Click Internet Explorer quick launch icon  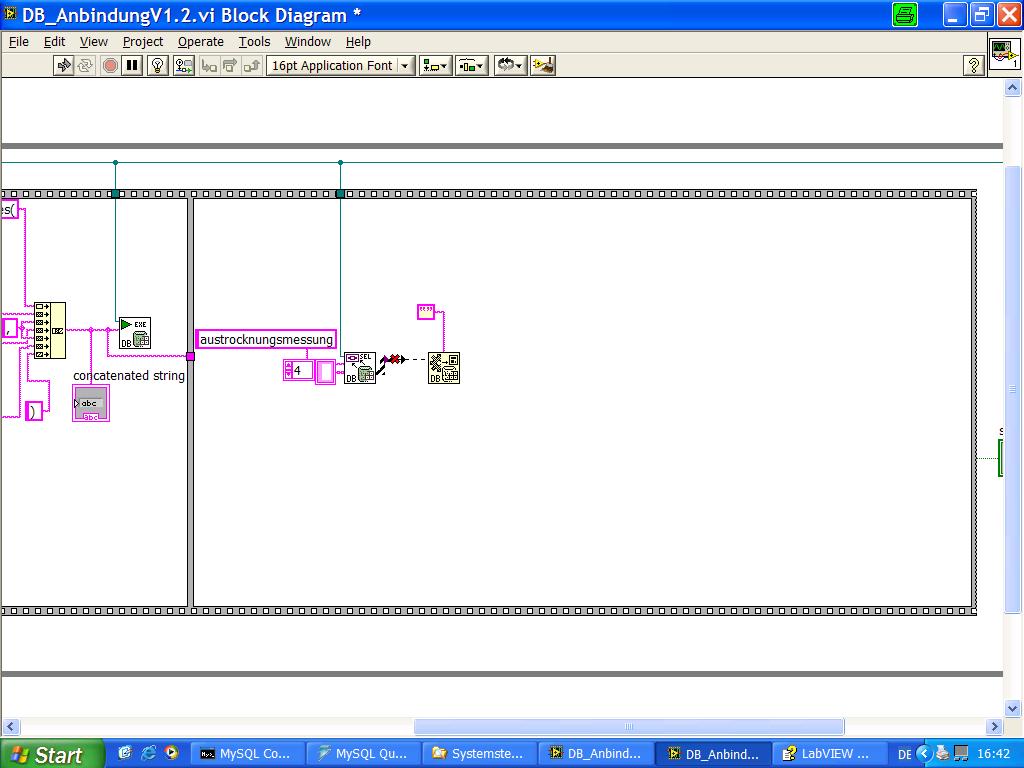pos(148,753)
